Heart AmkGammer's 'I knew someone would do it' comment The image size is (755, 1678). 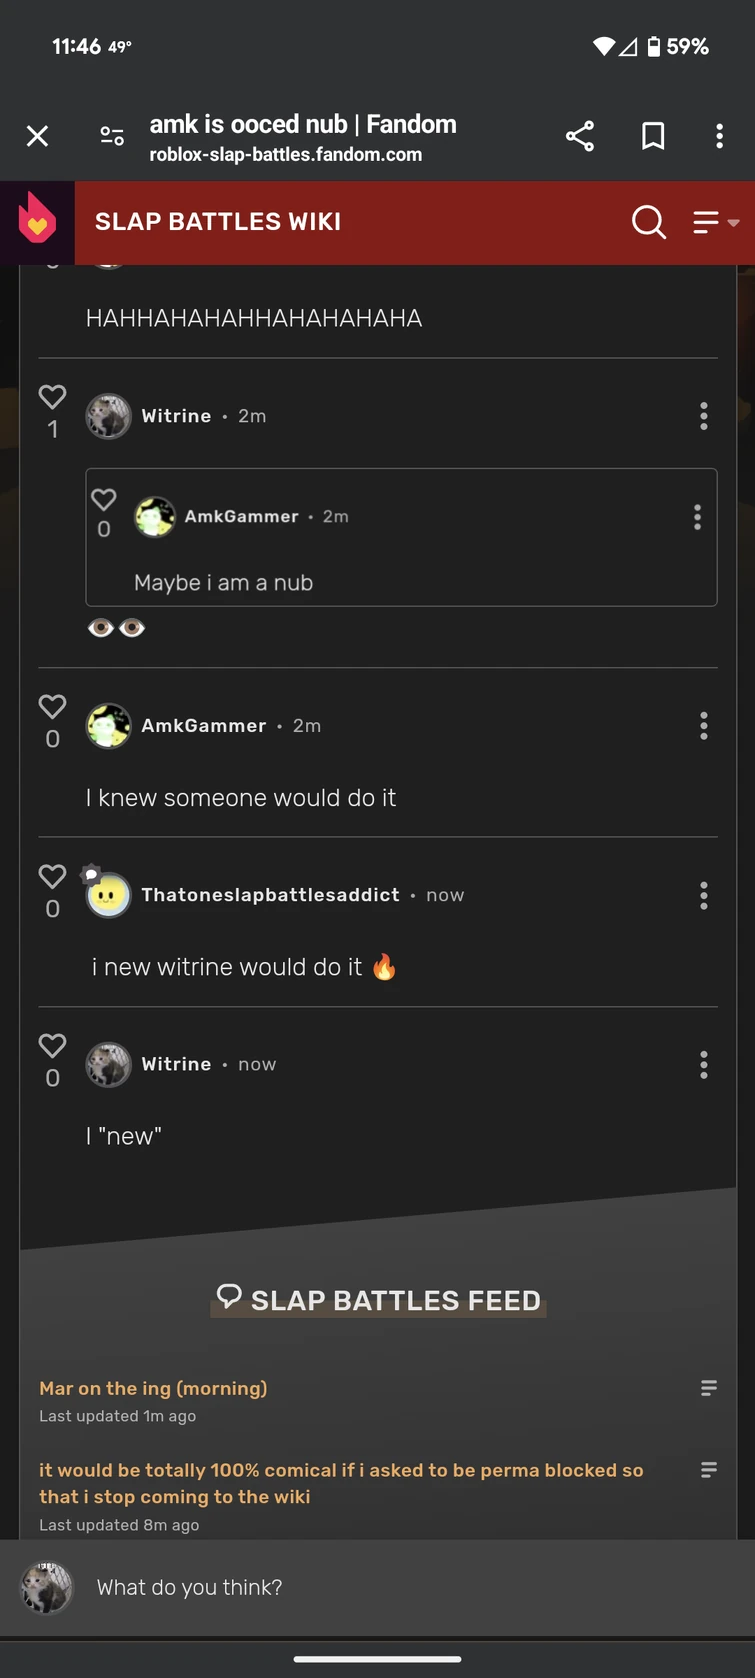pyautogui.click(x=52, y=707)
